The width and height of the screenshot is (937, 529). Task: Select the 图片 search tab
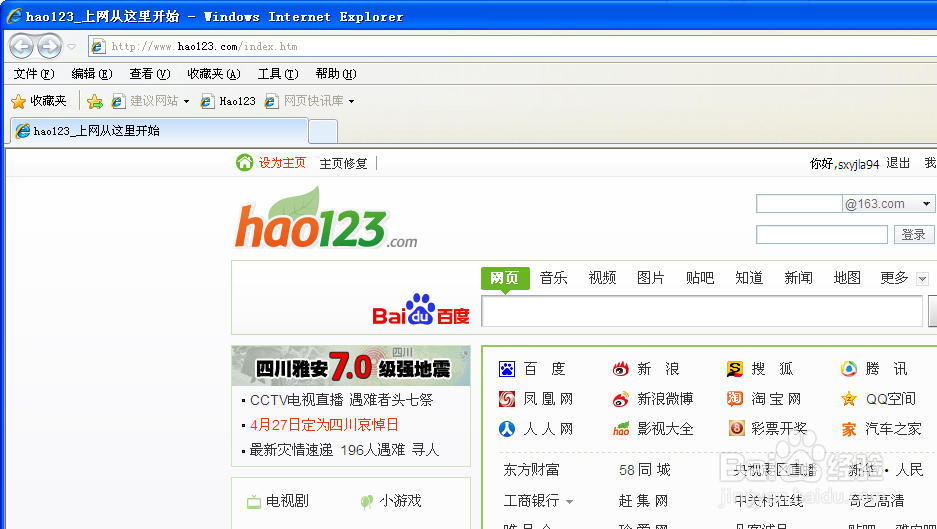click(x=651, y=278)
